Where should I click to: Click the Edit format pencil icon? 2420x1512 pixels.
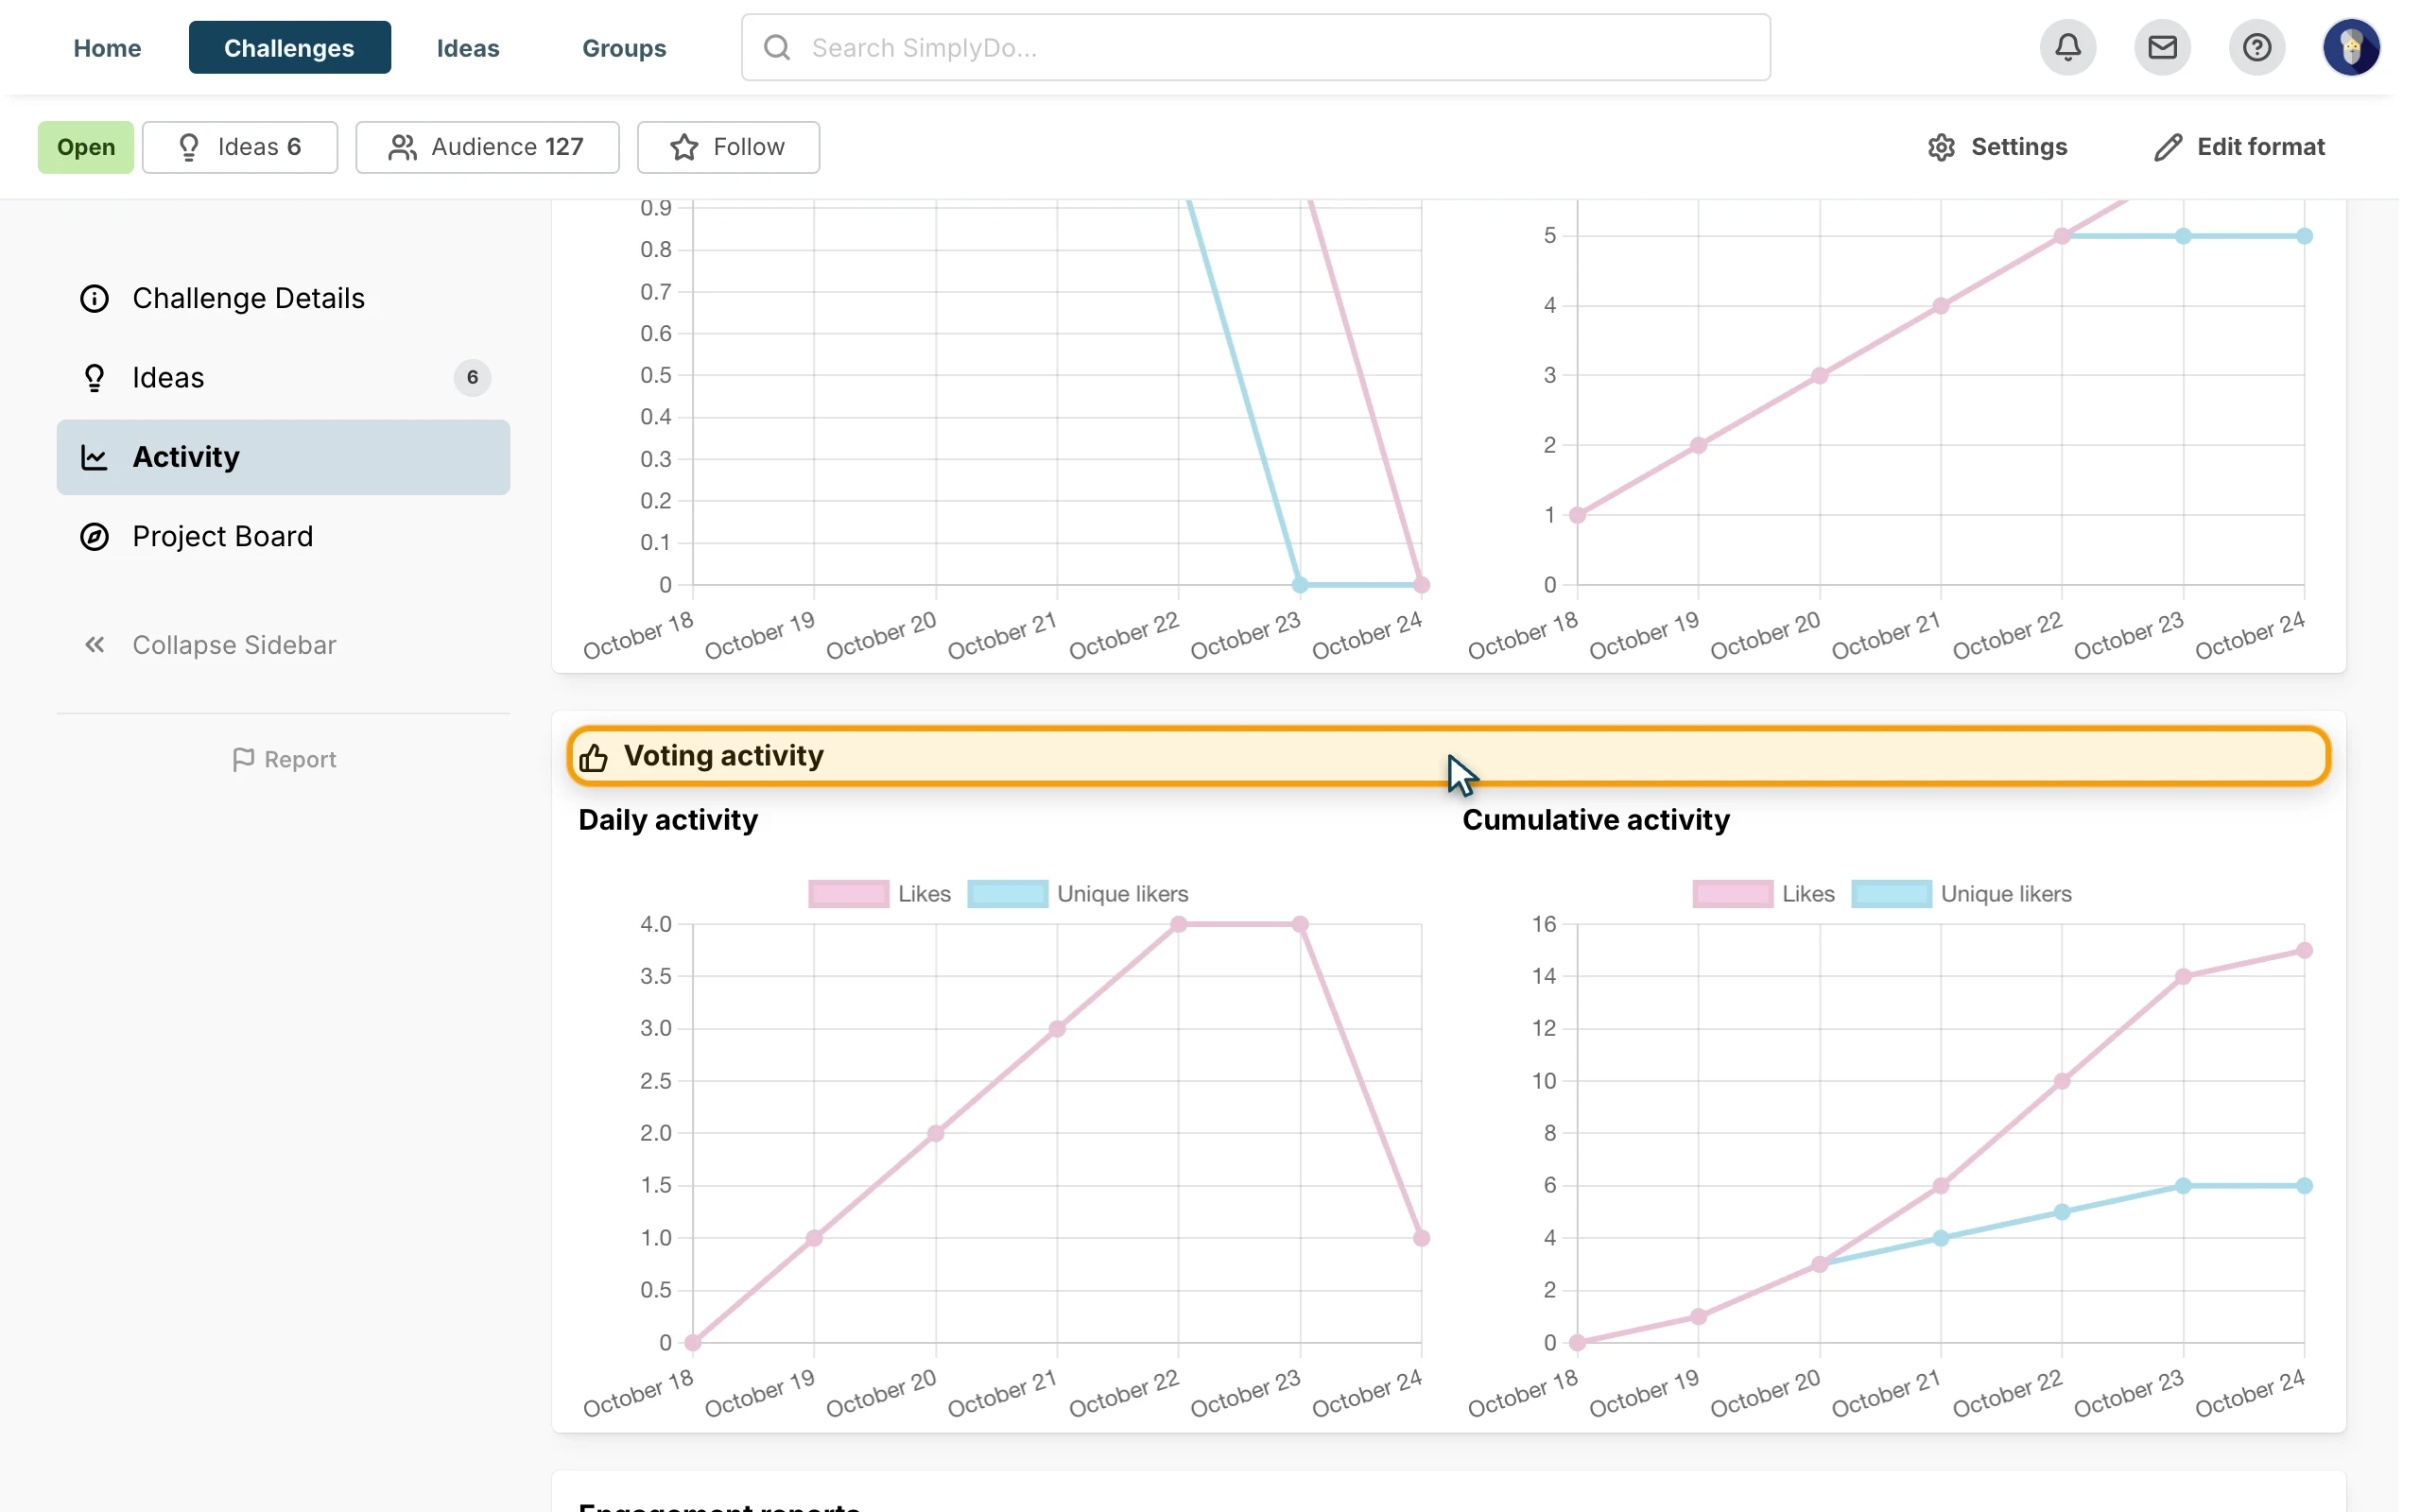click(2167, 147)
